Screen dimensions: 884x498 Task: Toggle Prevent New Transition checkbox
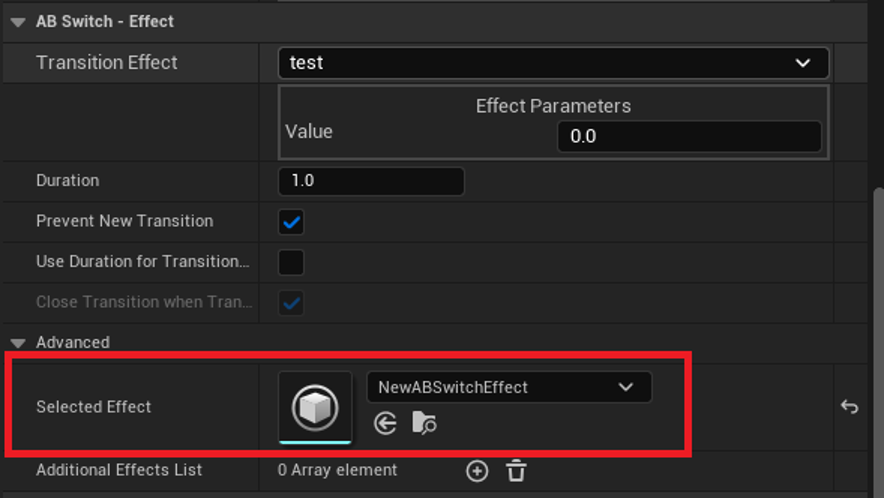tap(291, 221)
